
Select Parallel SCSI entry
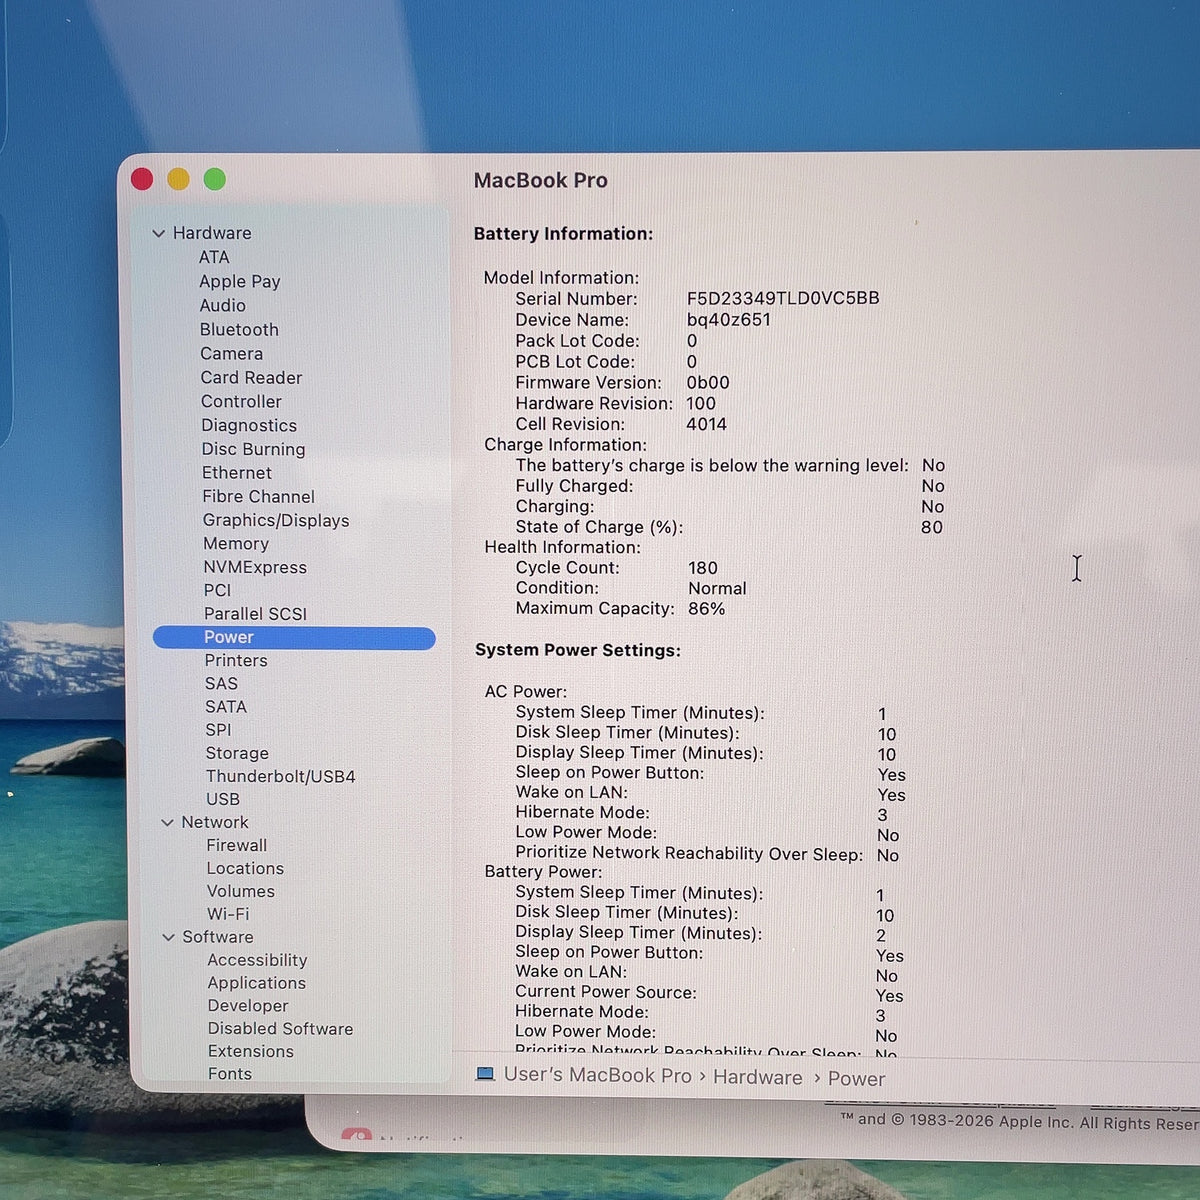tap(256, 613)
